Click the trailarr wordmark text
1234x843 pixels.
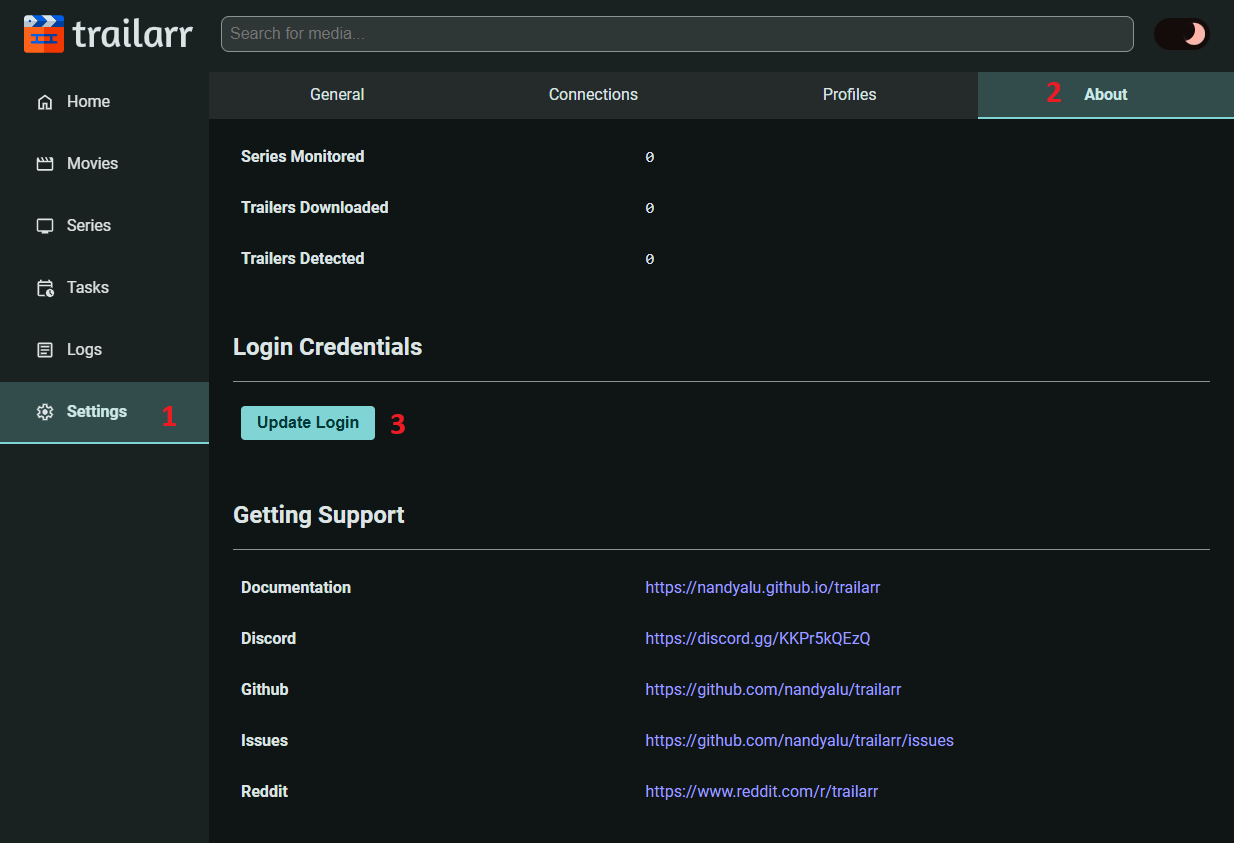133,34
